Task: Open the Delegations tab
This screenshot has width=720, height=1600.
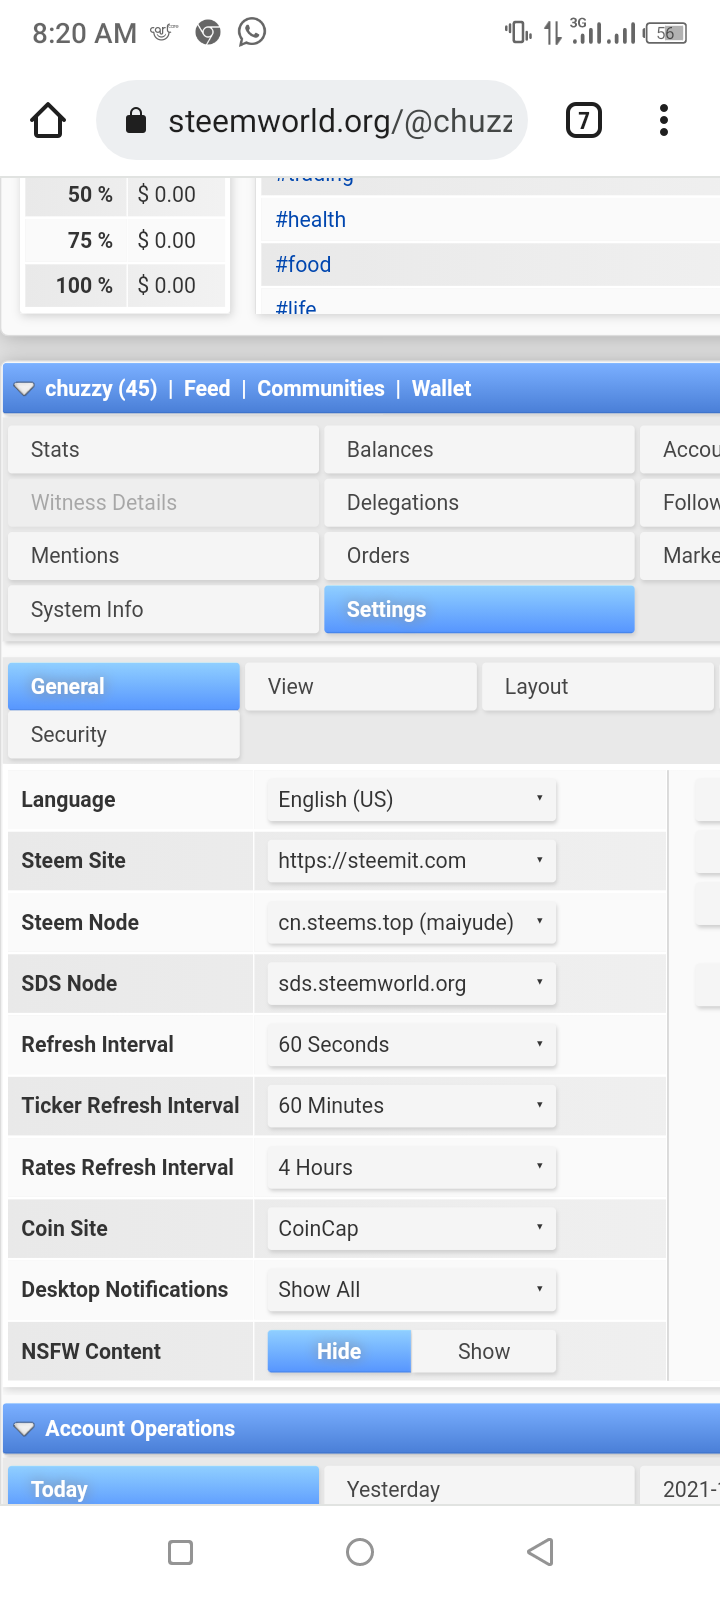Action: [479, 503]
